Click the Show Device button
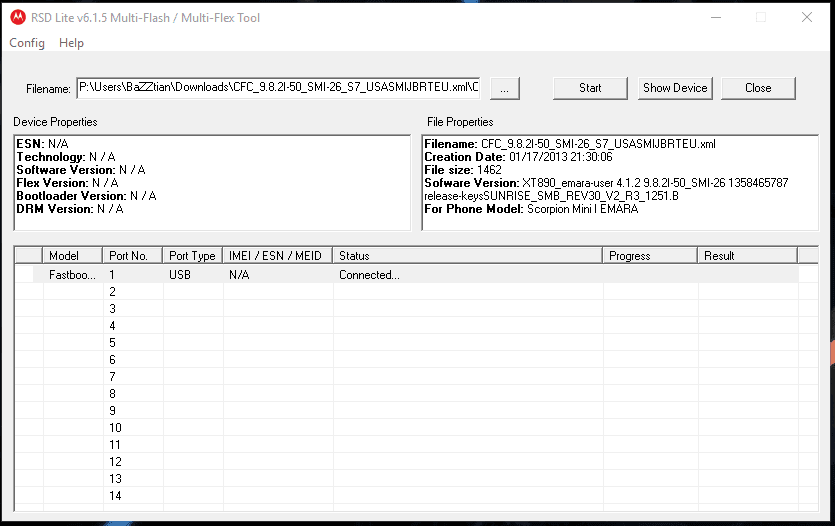Viewport: 835px width, 526px height. pyautogui.click(x=675, y=88)
